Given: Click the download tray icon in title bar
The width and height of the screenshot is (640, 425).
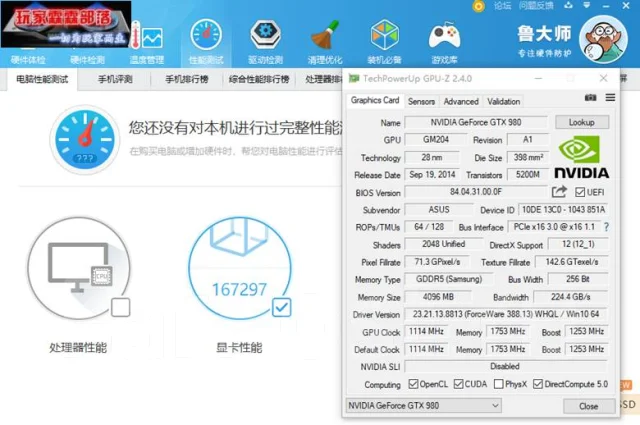Looking at the screenshot, I should pos(568,5).
